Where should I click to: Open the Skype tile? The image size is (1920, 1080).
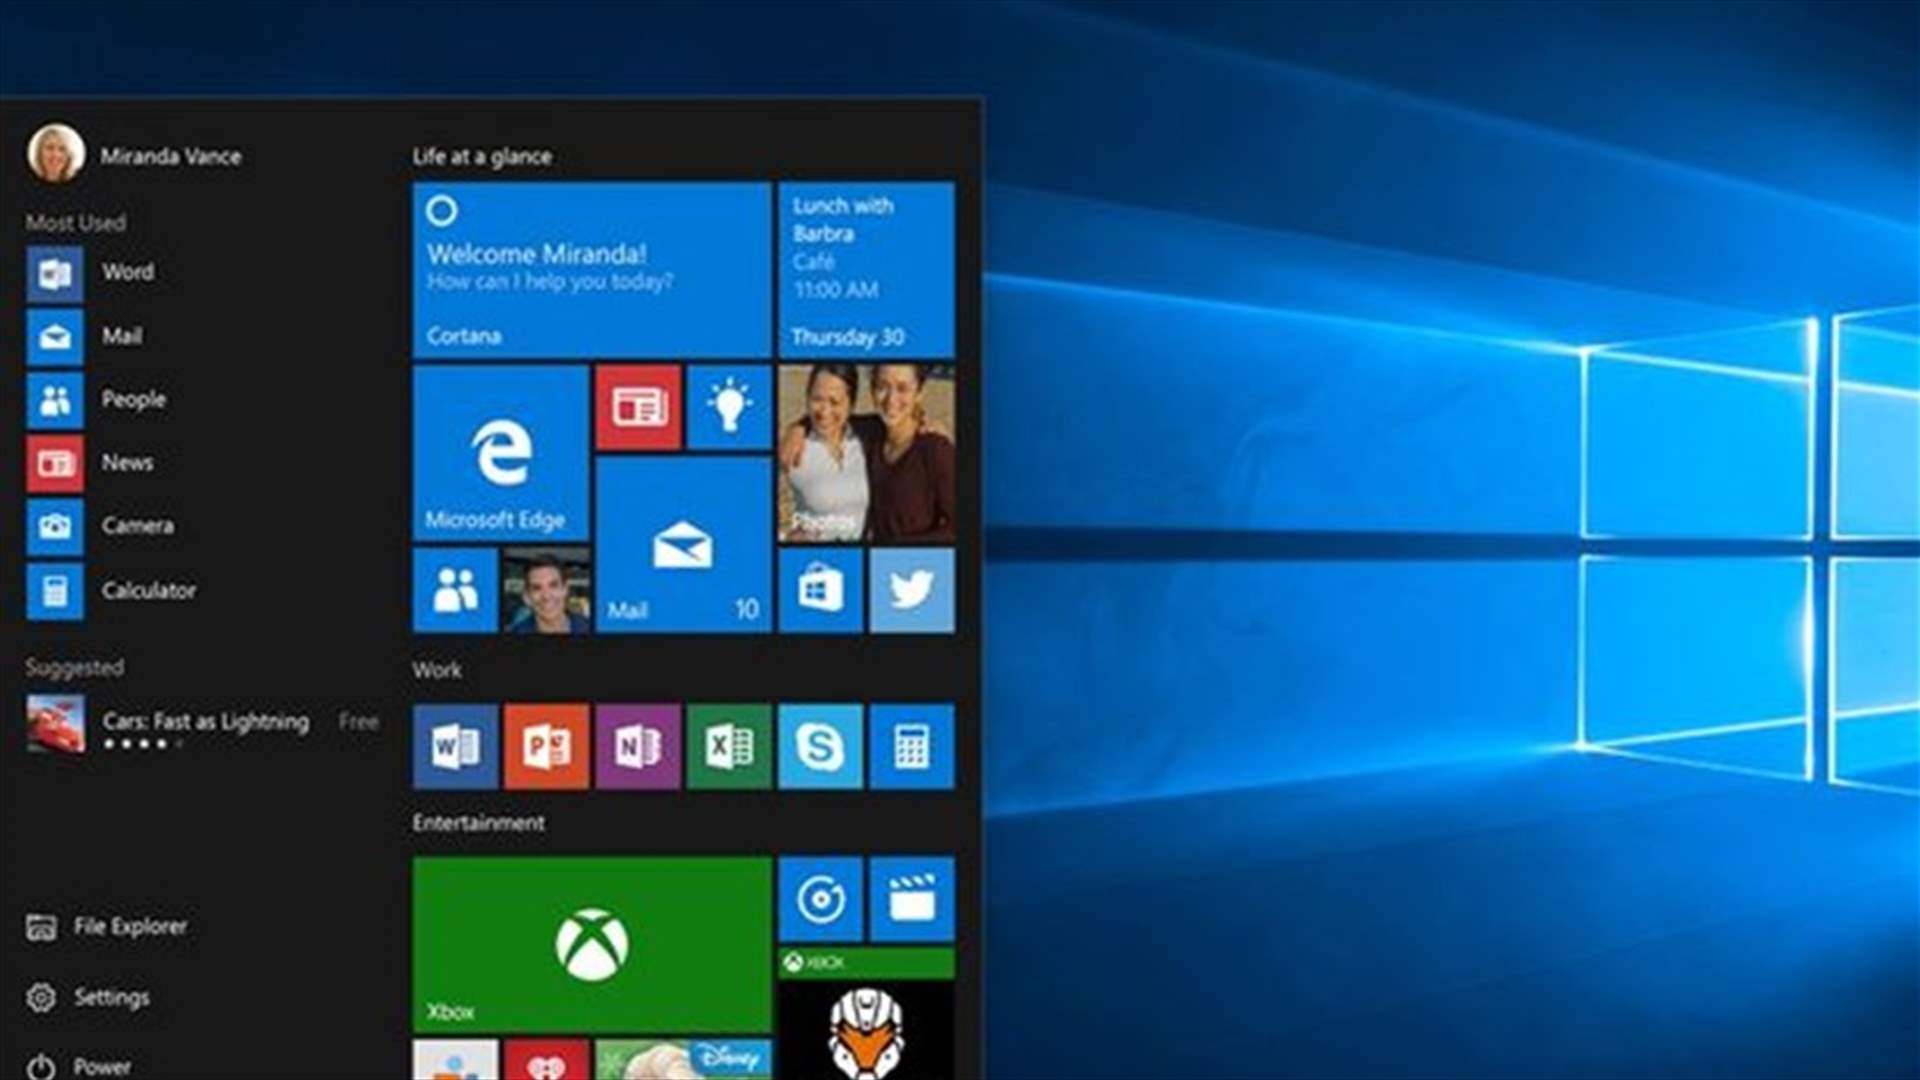pyautogui.click(x=820, y=746)
